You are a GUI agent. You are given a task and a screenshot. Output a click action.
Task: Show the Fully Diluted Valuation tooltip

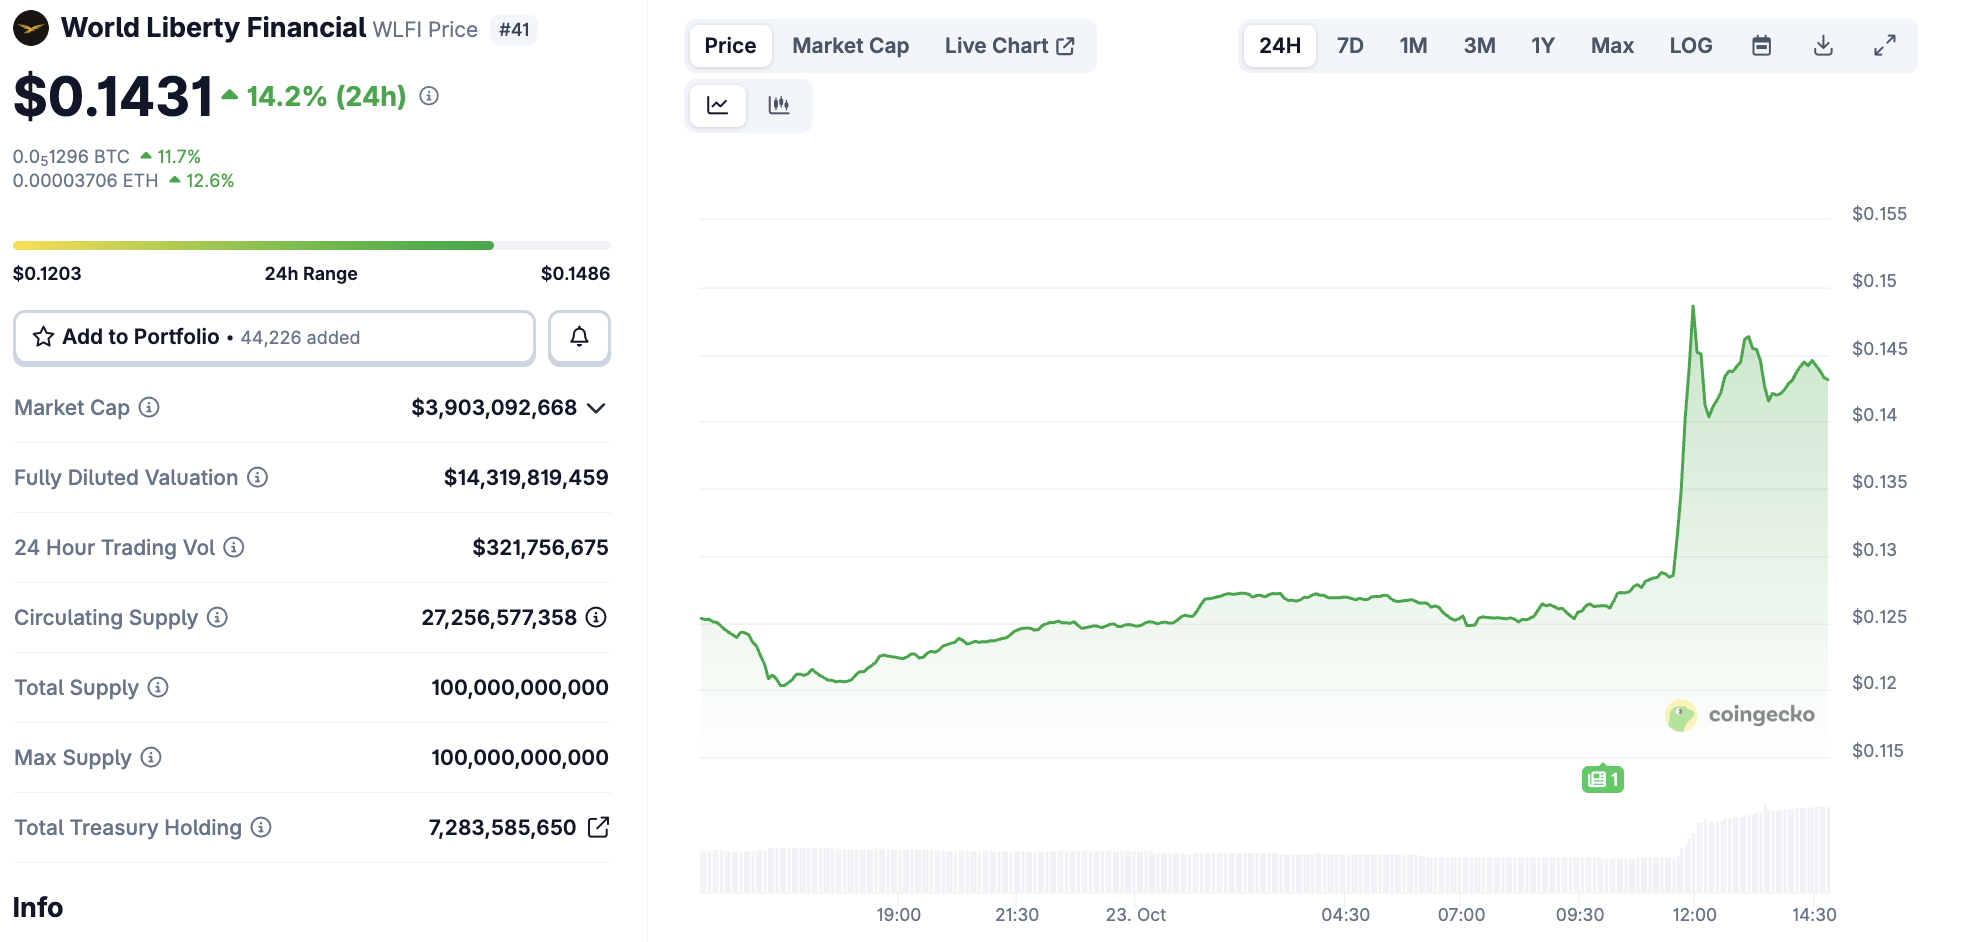(x=257, y=477)
